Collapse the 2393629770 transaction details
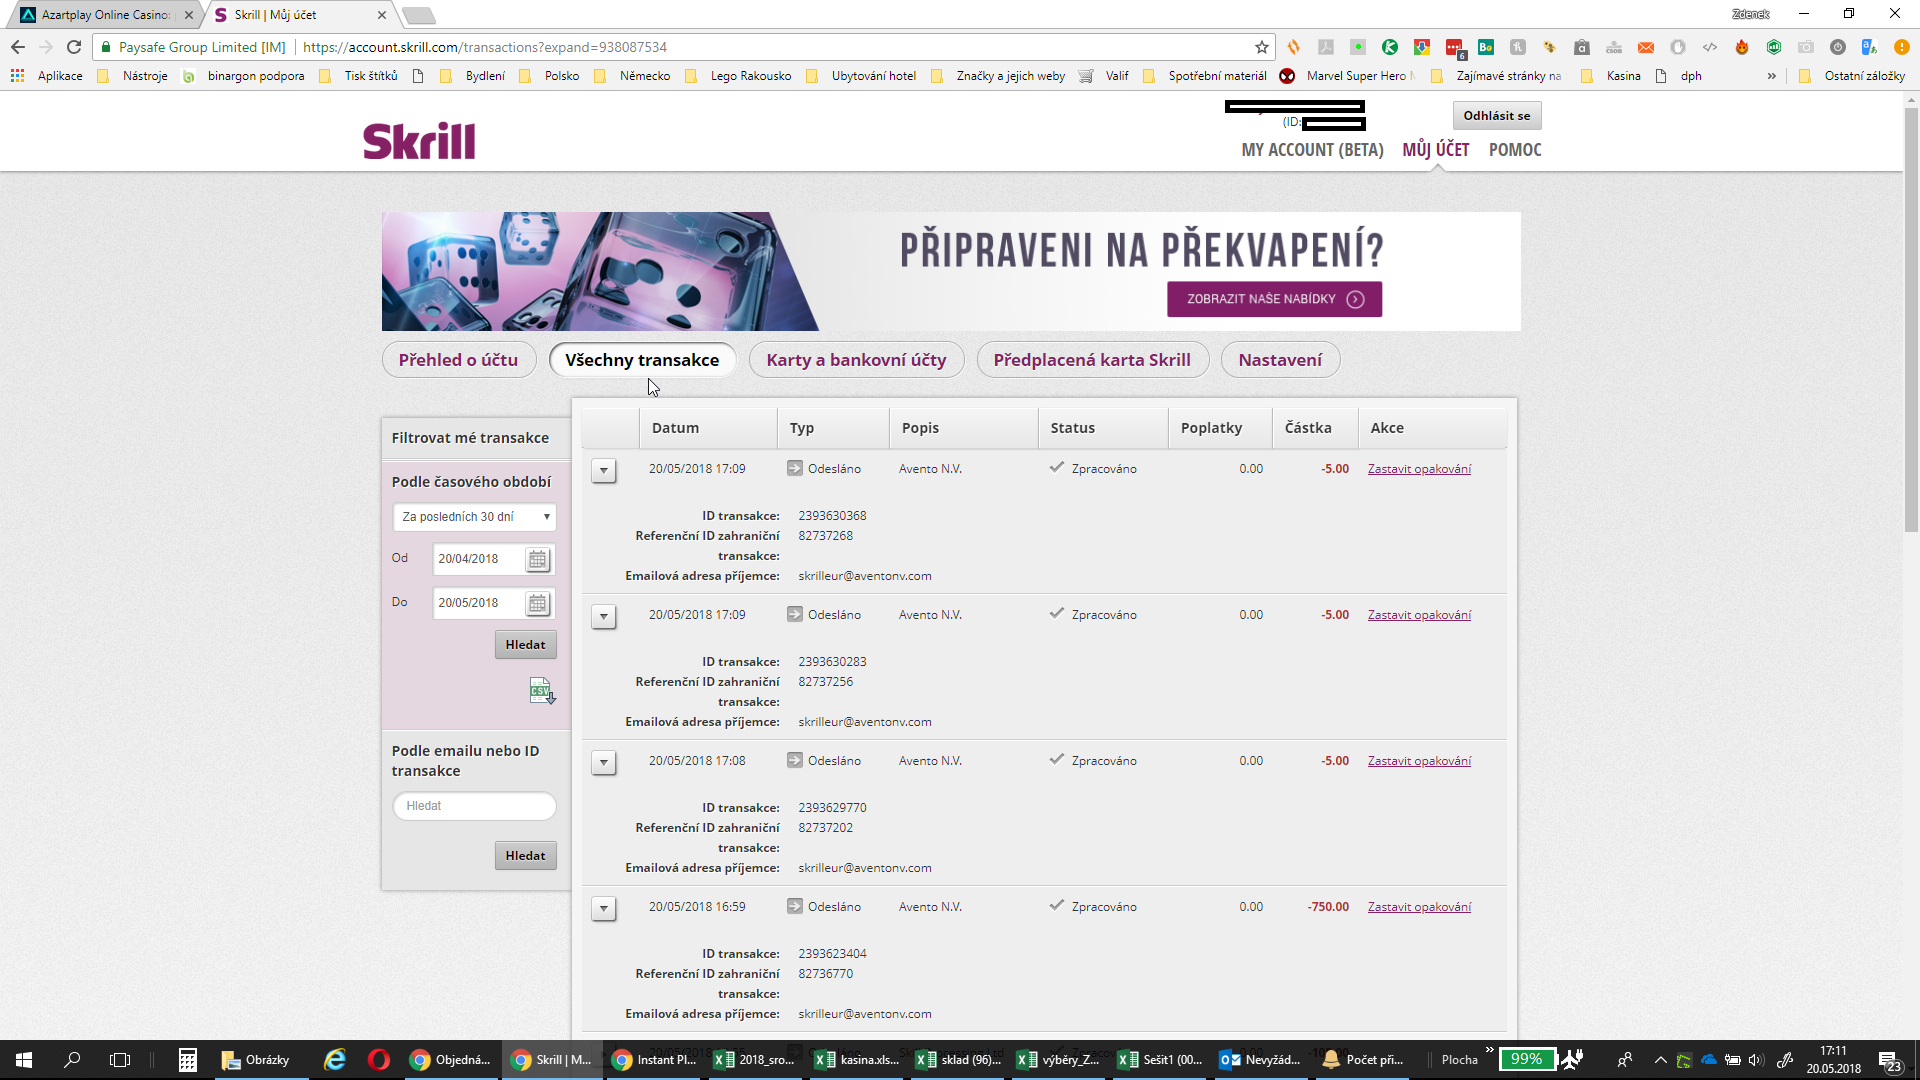Image resolution: width=1920 pixels, height=1080 pixels. [603, 762]
